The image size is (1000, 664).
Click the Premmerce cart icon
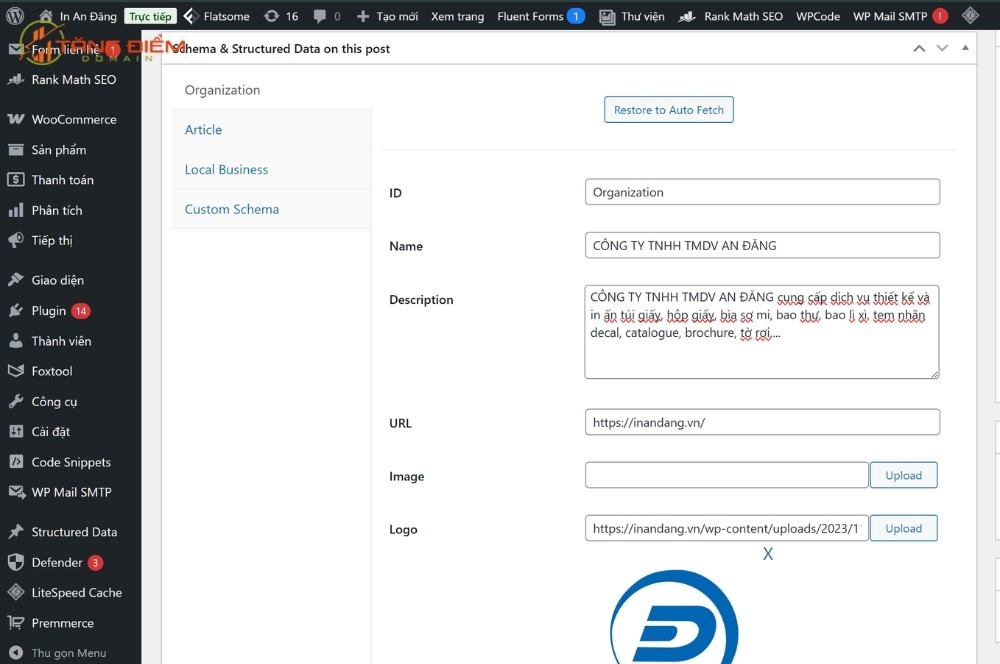click(16, 623)
